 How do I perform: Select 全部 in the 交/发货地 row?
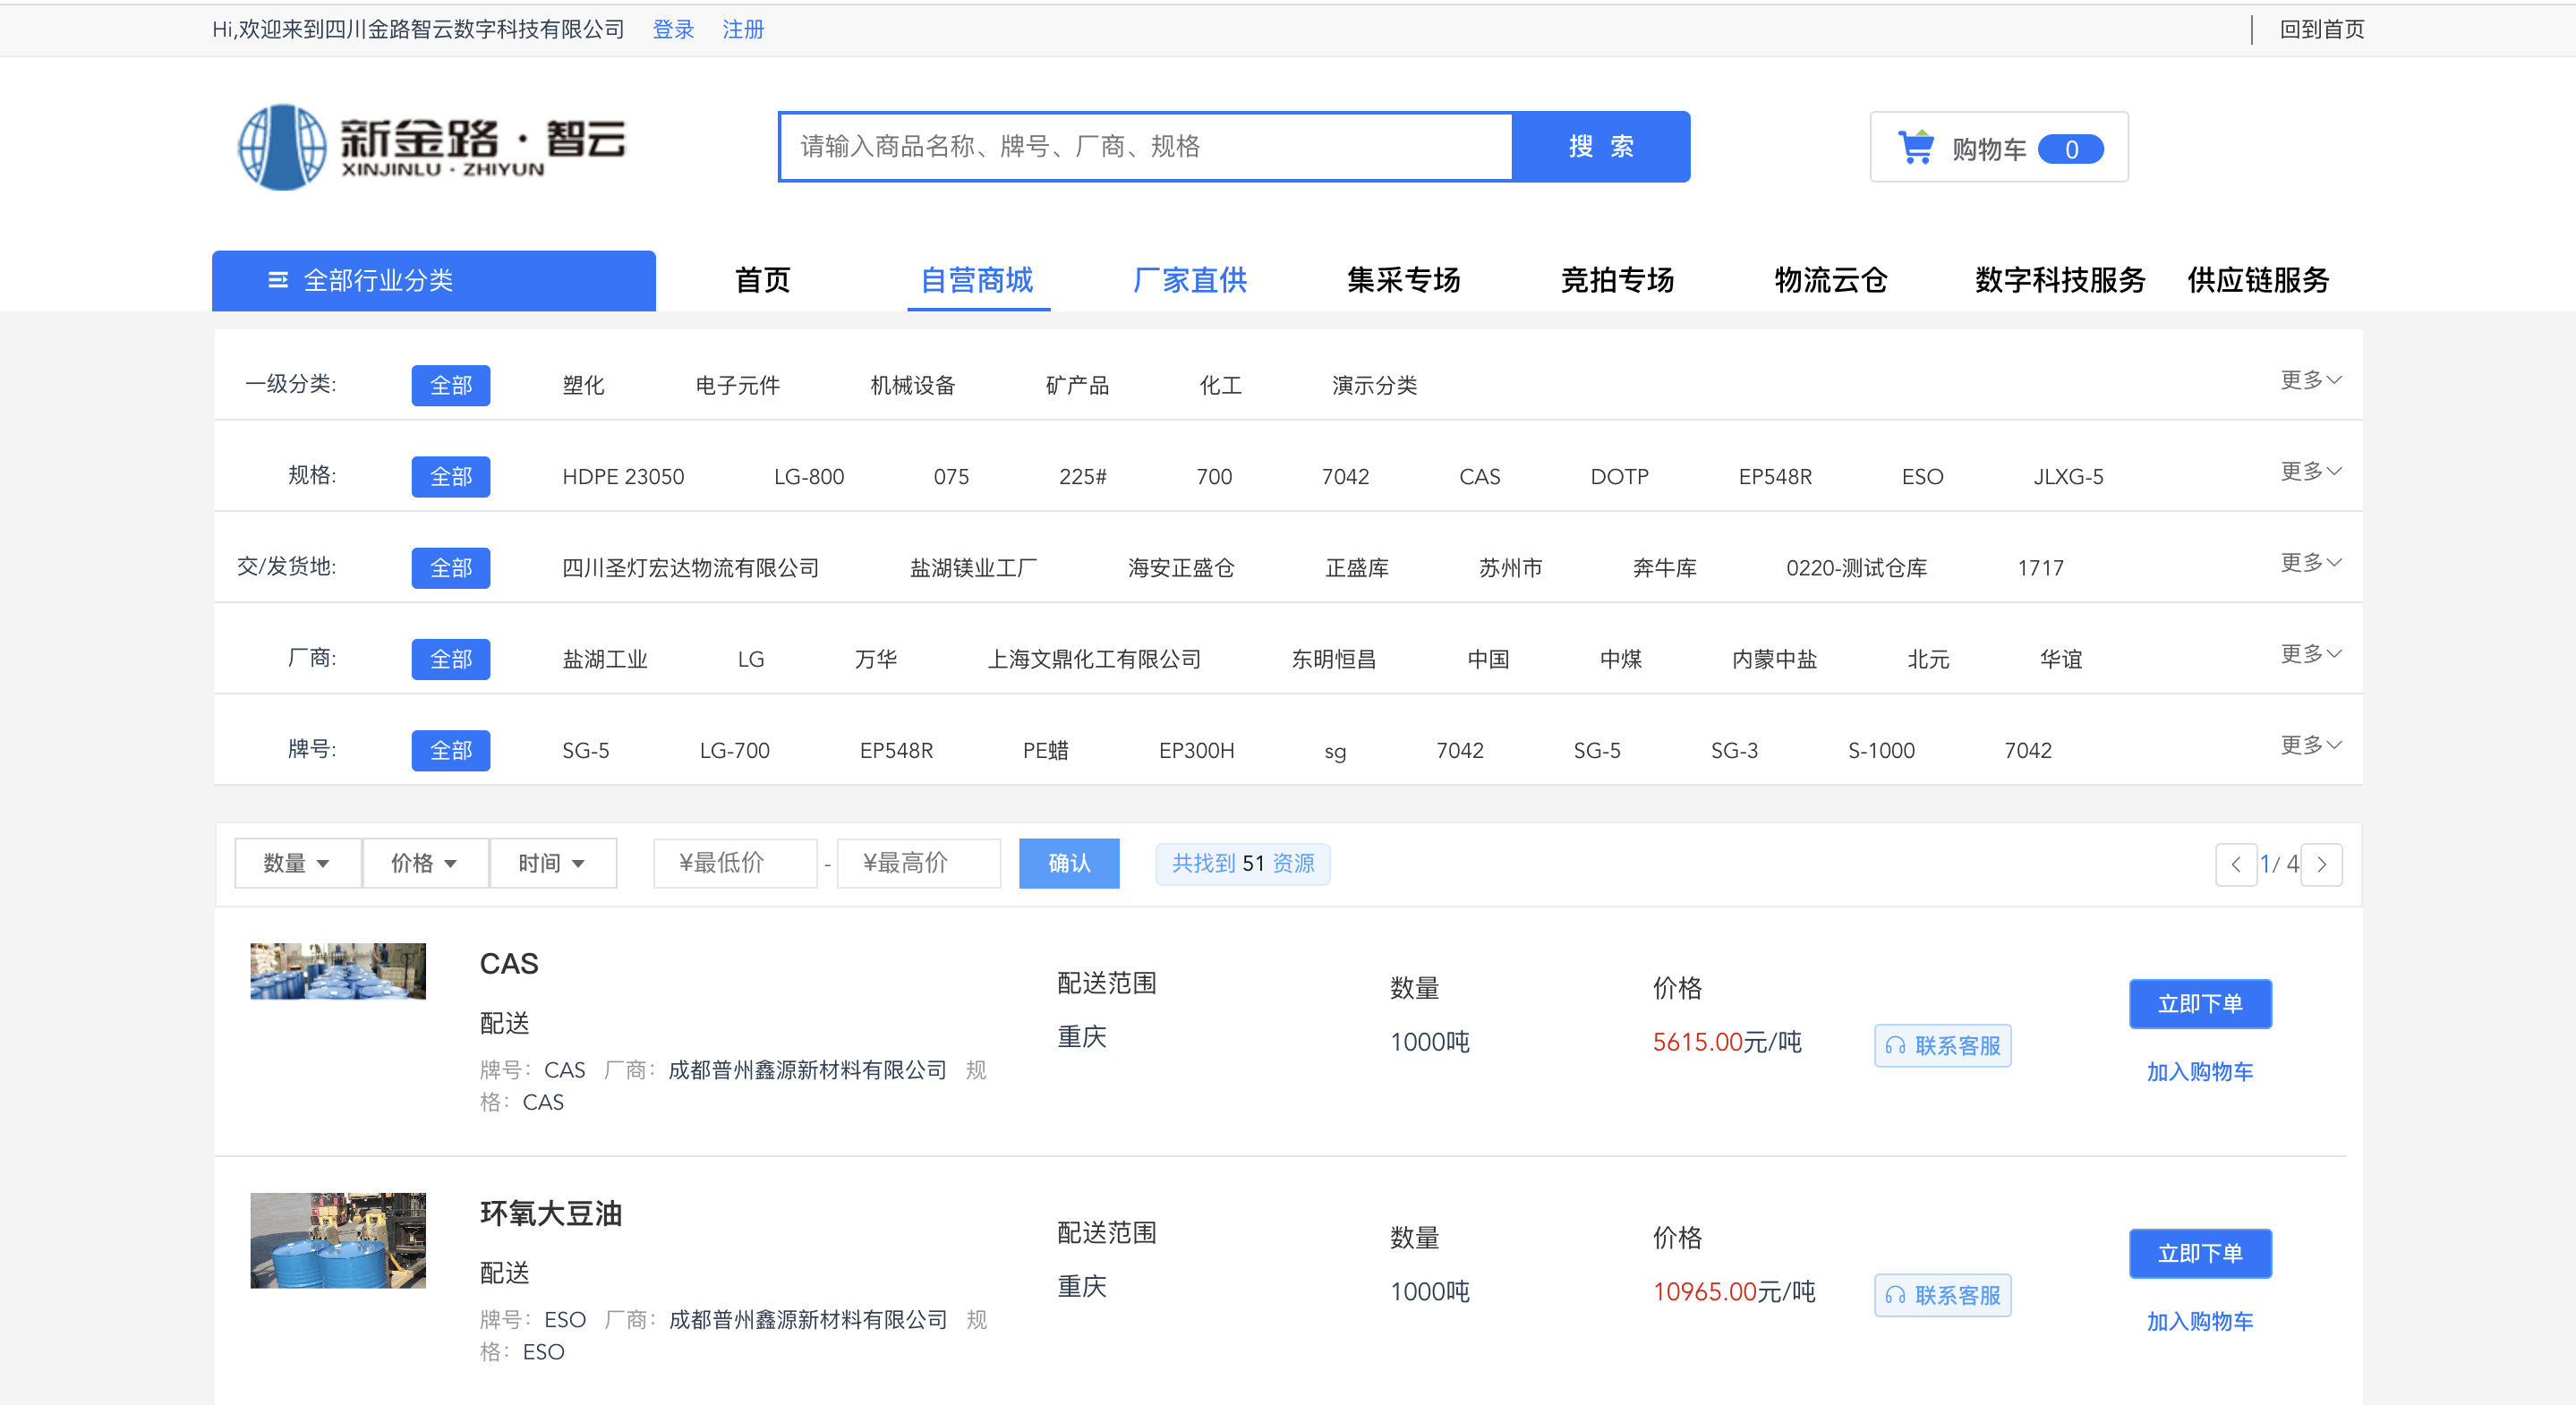[451, 568]
